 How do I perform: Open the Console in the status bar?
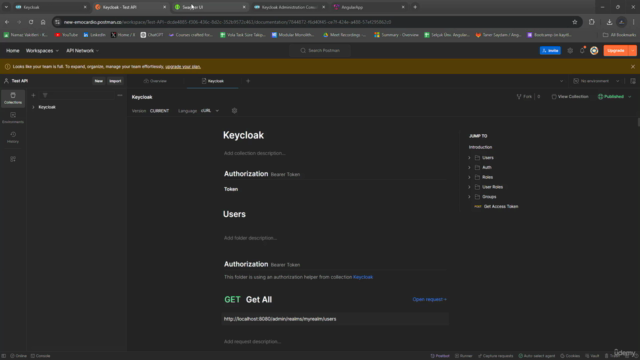pos(40,356)
